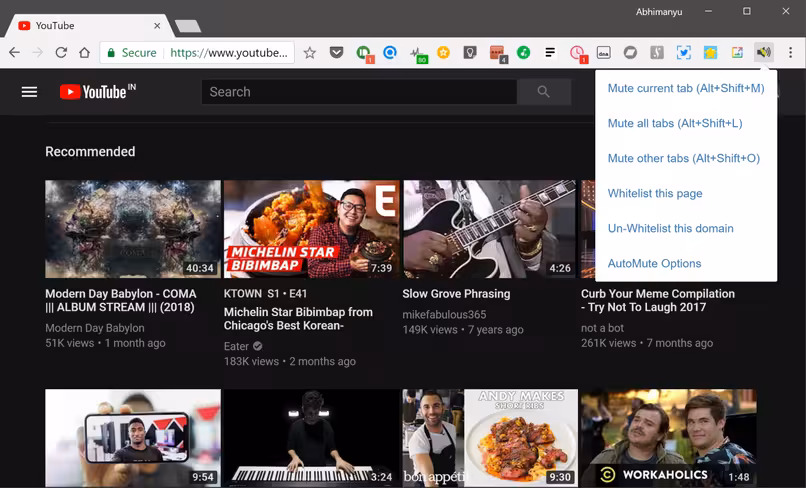Click the gray S-script extension icon
This screenshot has height=488, width=806.
pyautogui.click(x=657, y=52)
